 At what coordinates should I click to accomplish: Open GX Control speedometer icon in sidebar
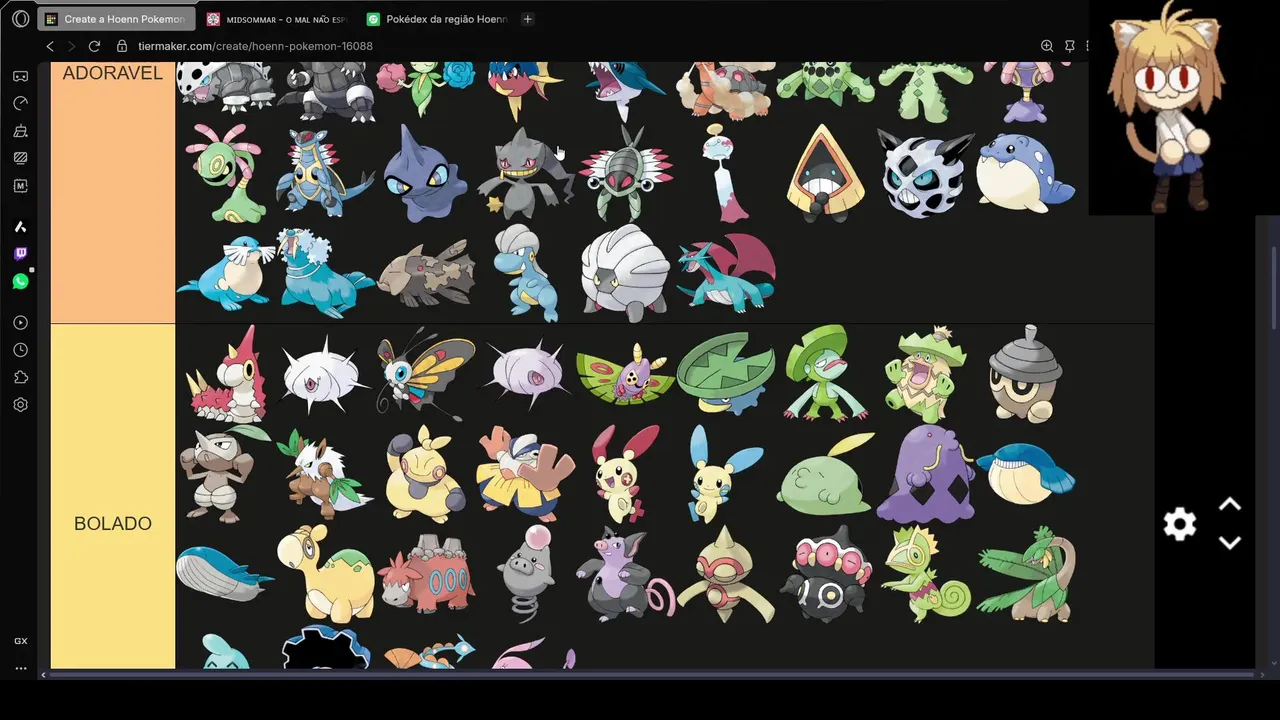[20, 103]
